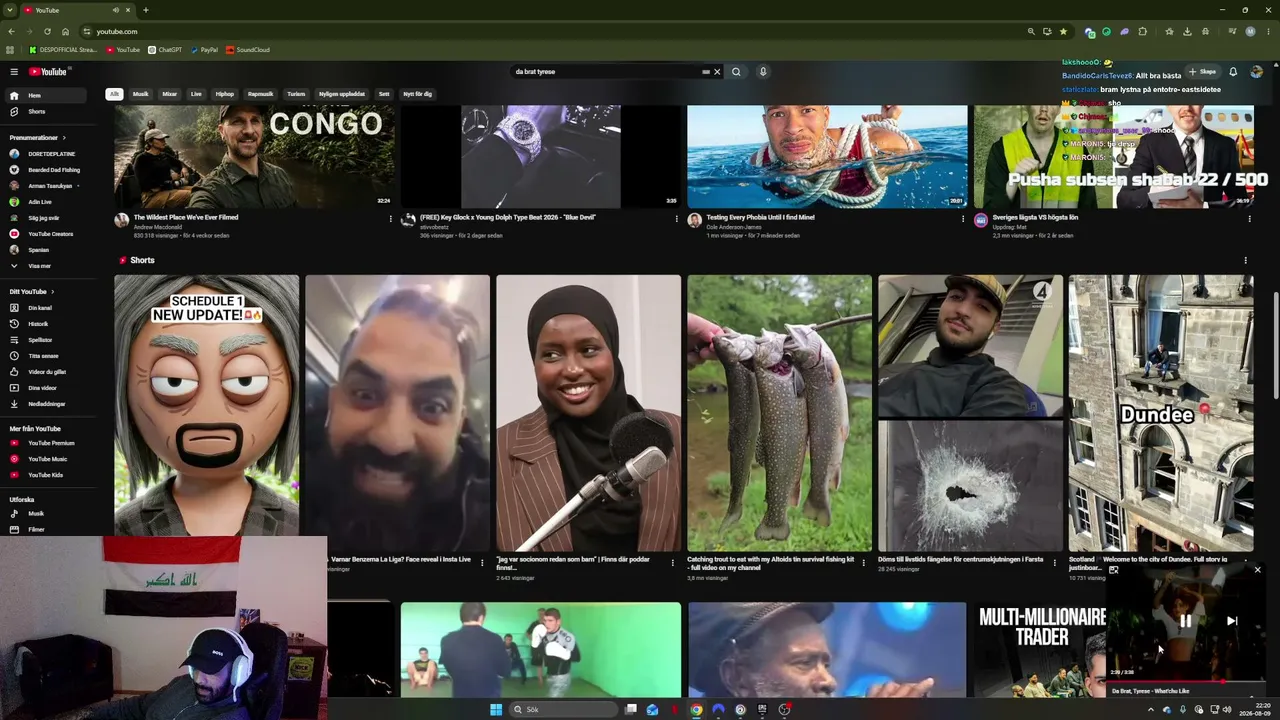The image size is (1280, 720).
Task: Click the search magnifier button
Action: pyautogui.click(x=736, y=72)
